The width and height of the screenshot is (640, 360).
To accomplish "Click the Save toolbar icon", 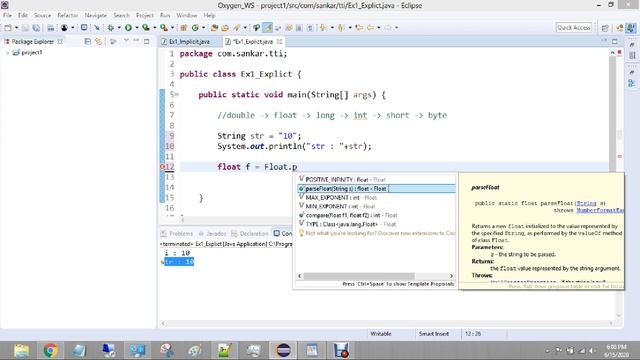I will point(25,28).
